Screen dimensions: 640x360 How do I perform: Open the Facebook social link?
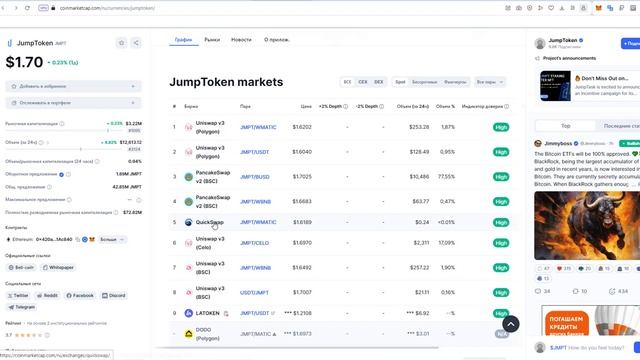pos(80,296)
